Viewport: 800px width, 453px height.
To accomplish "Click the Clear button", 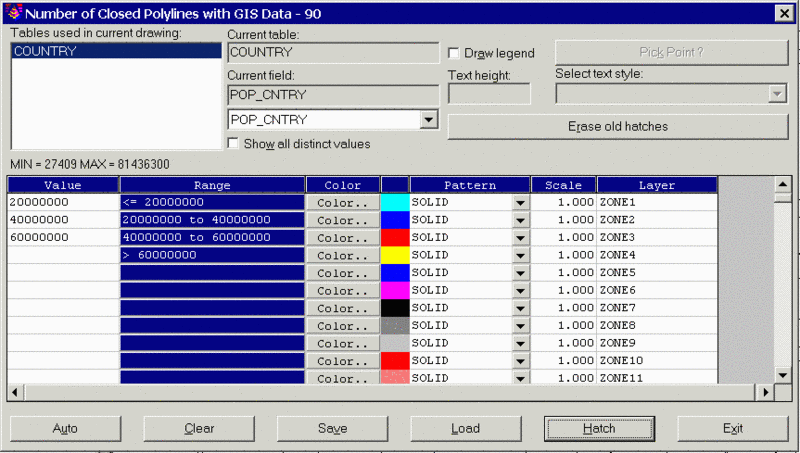I will pyautogui.click(x=199, y=429).
